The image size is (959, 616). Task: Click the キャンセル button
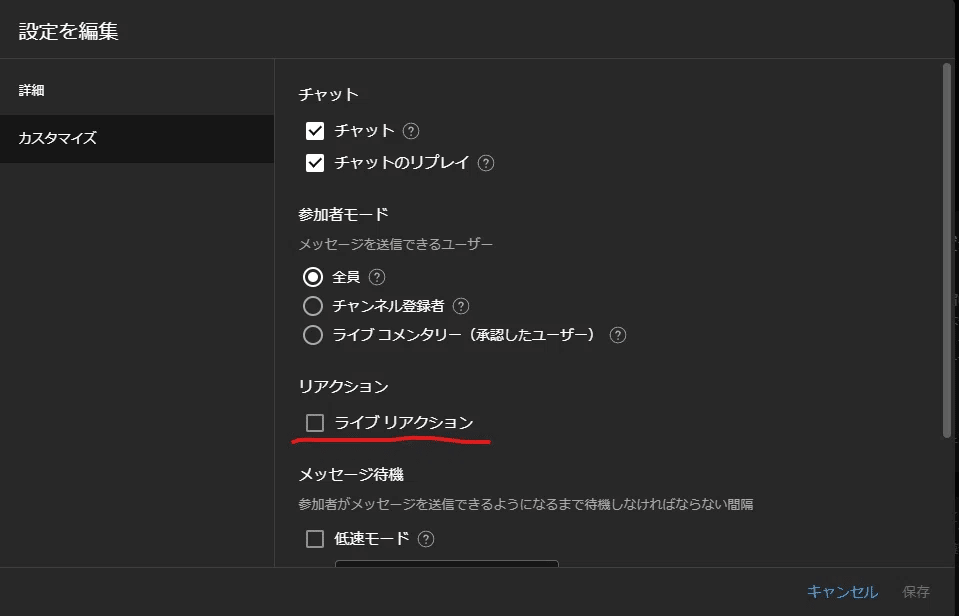coord(842,592)
